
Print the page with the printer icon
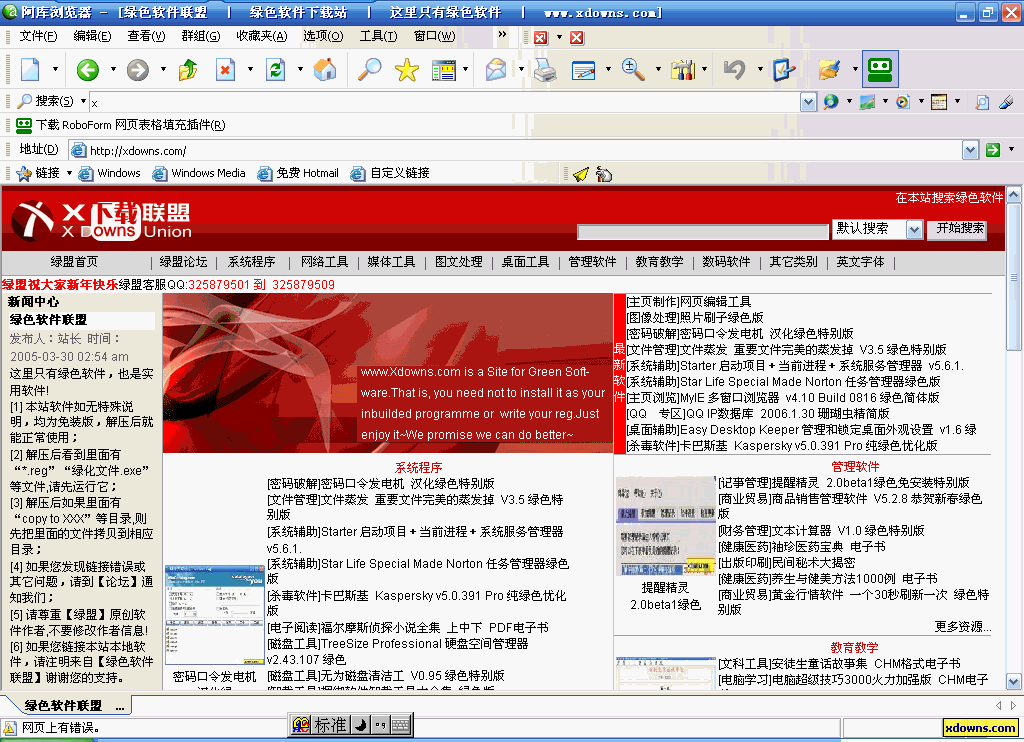(x=545, y=69)
